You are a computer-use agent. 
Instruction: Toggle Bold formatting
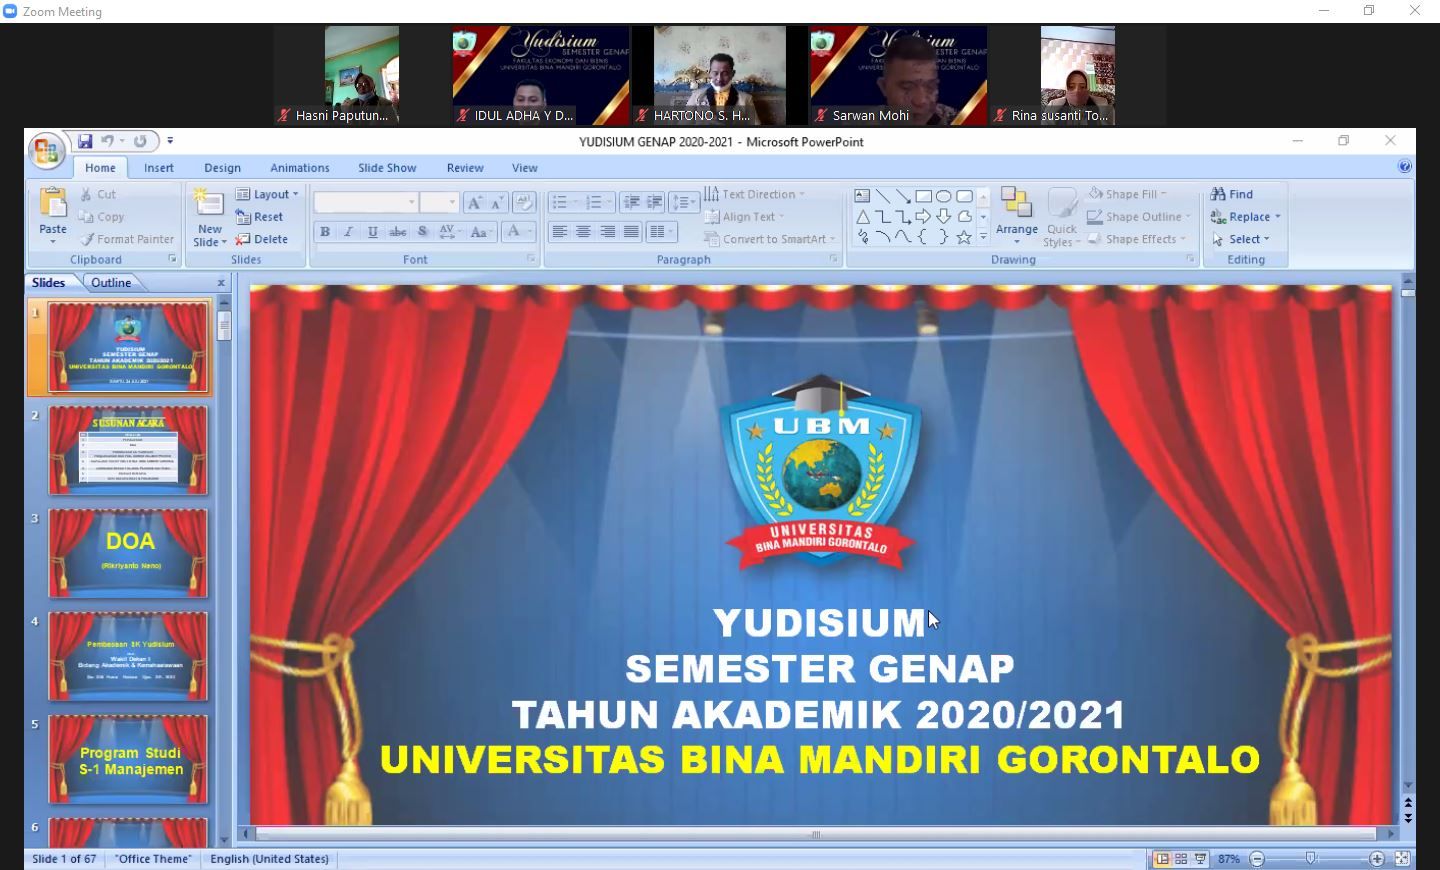325,232
